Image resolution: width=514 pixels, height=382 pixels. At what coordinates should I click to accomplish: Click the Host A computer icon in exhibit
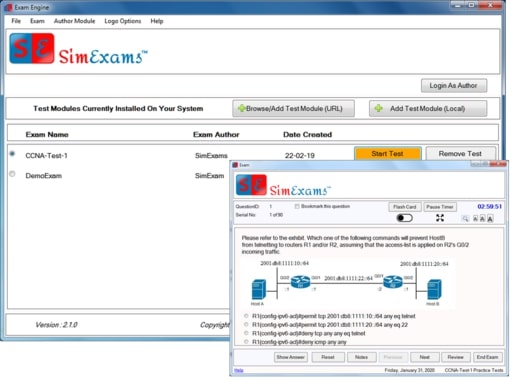point(259,289)
